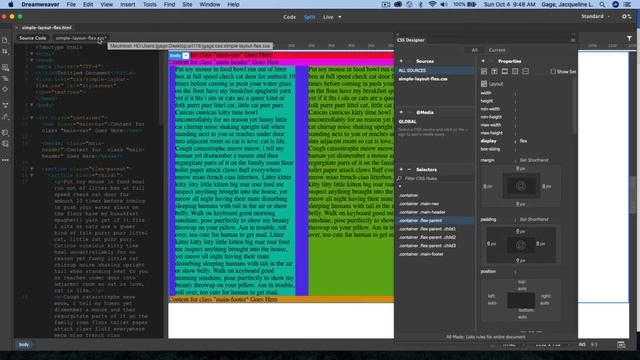Image resolution: width=640 pixels, height=360 pixels.
Task: Switch CSS Designer to All mode
Action: (474, 50)
